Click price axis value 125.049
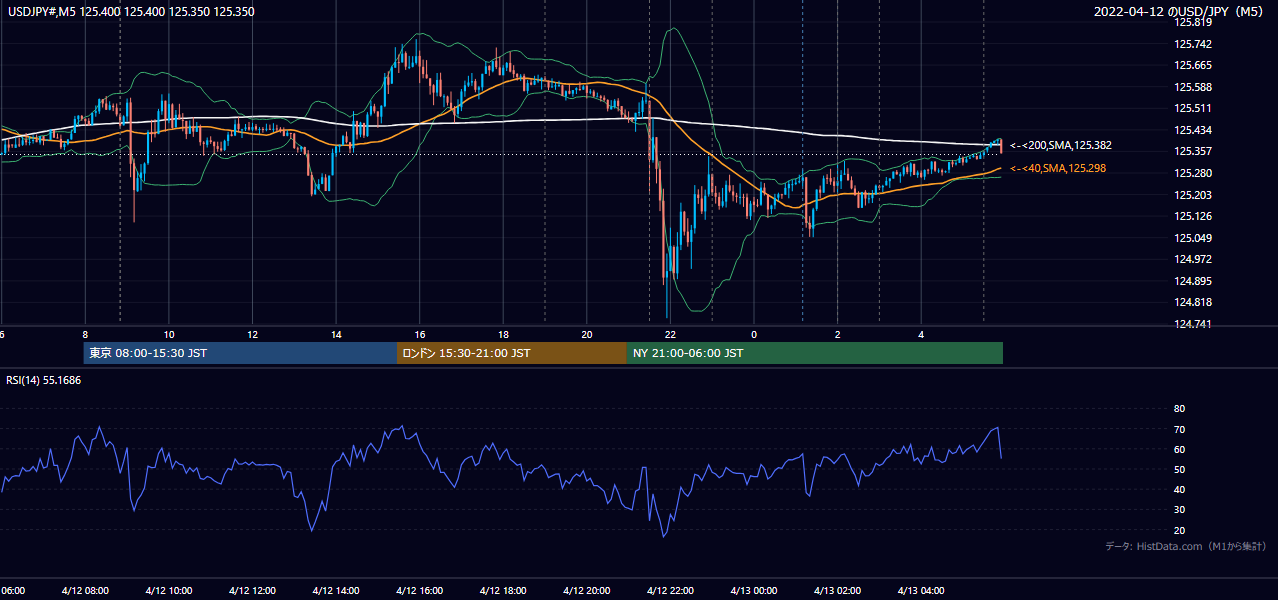Viewport: 1278px width, 600px height. [x=1193, y=238]
